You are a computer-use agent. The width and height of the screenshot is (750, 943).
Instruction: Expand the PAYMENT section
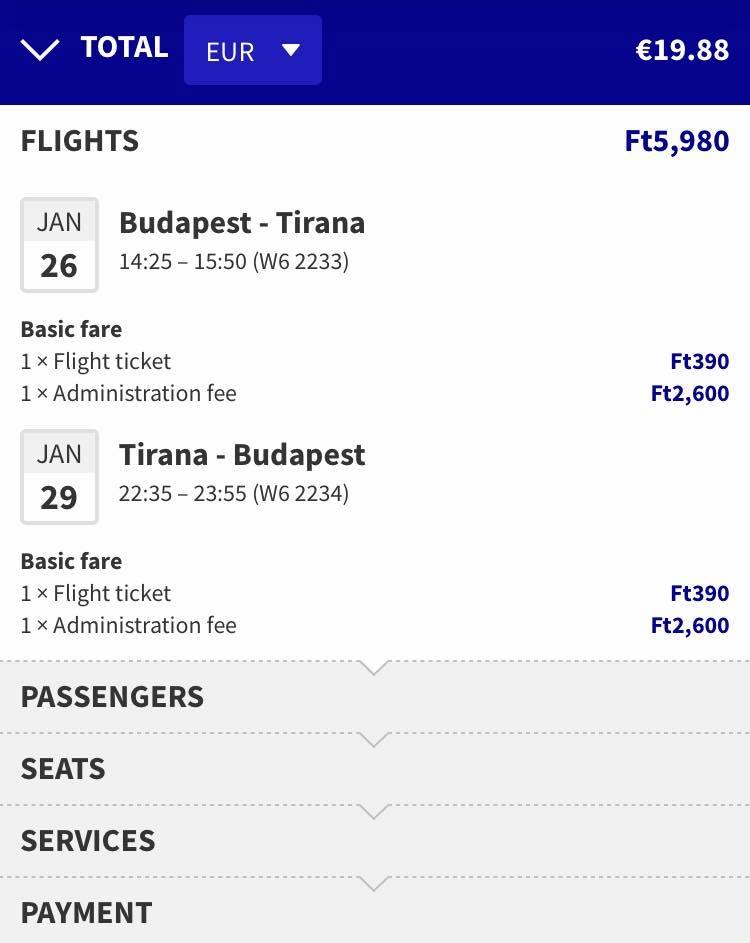(86, 913)
